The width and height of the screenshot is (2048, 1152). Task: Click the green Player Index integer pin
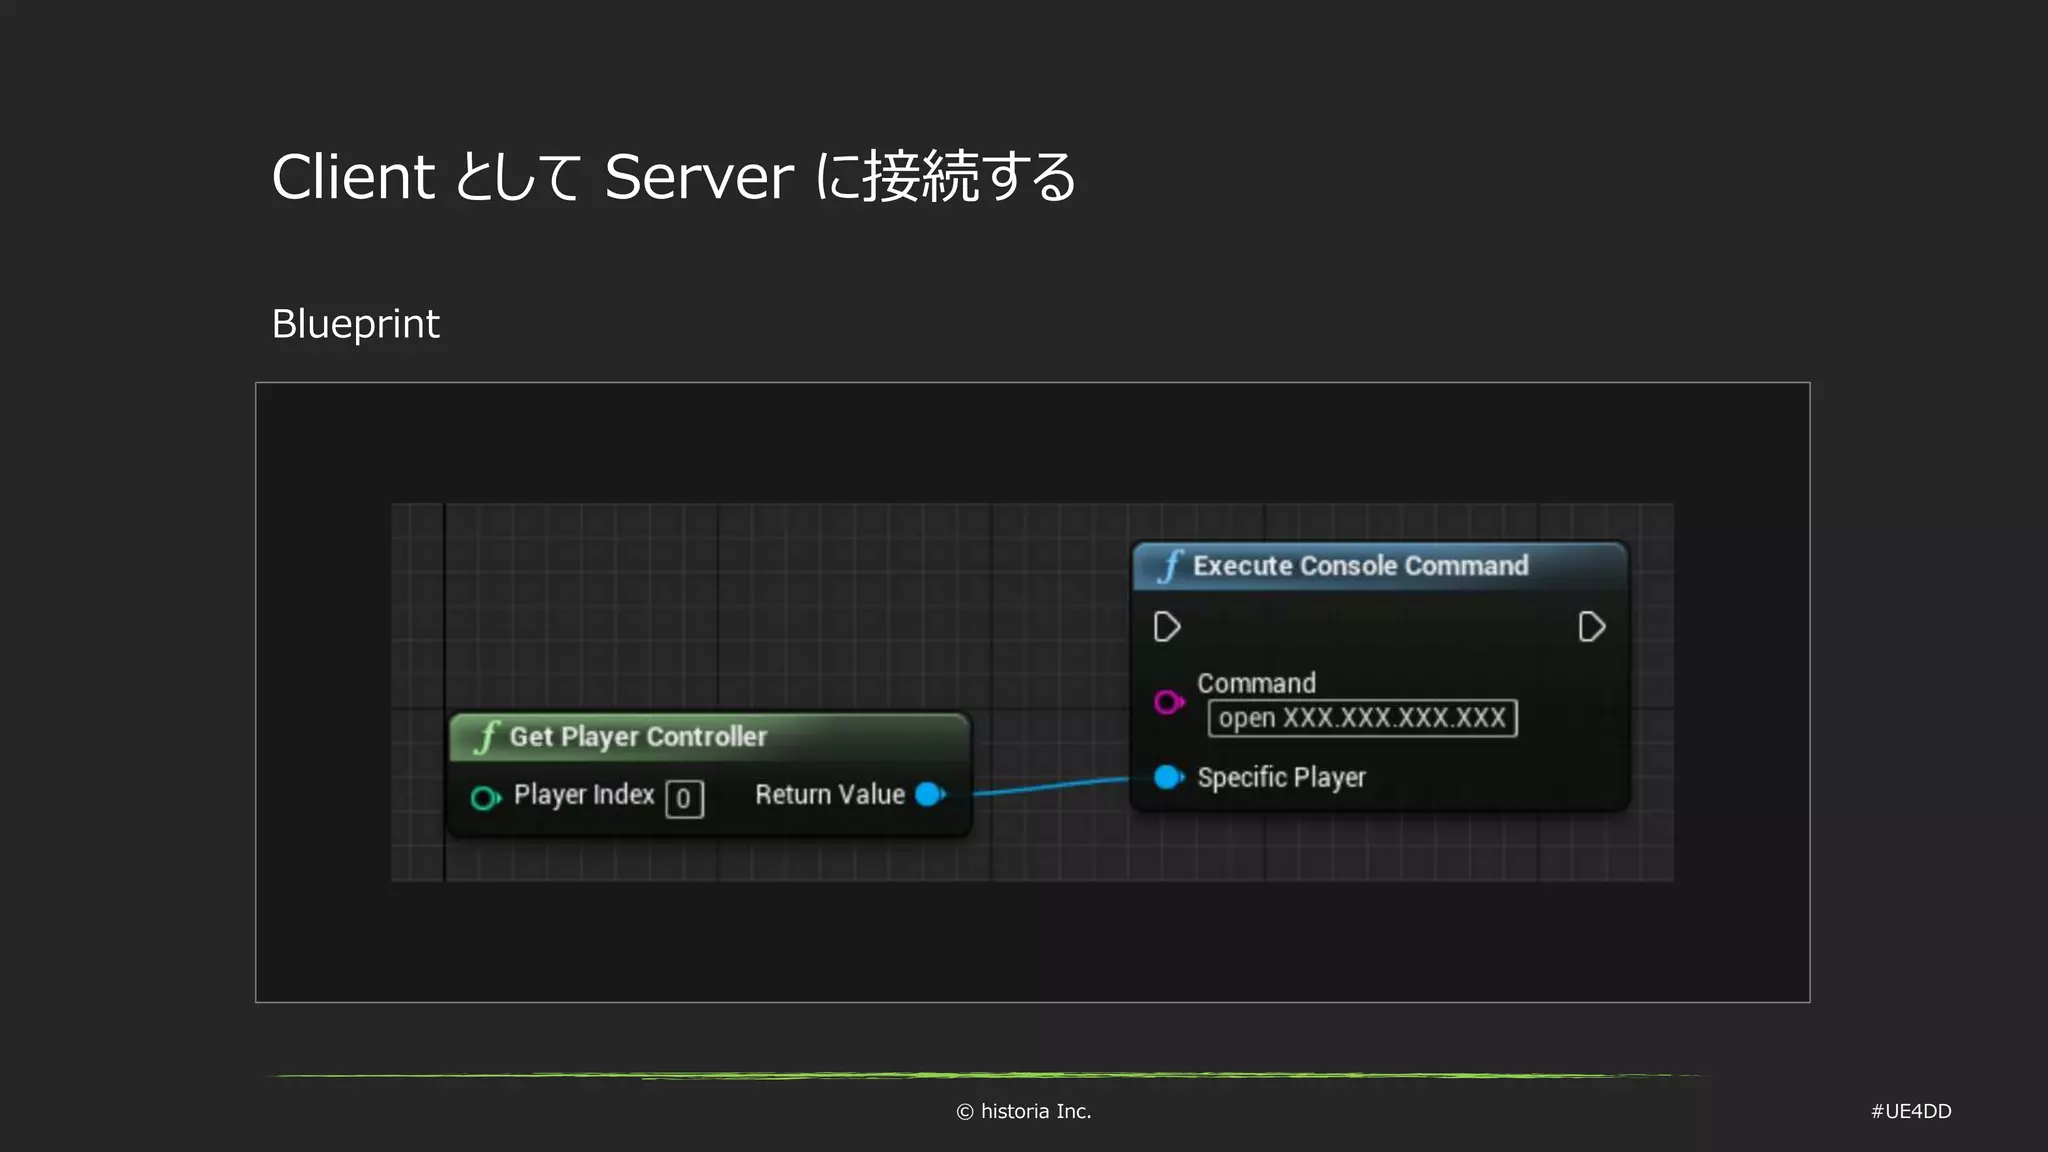[486, 798]
